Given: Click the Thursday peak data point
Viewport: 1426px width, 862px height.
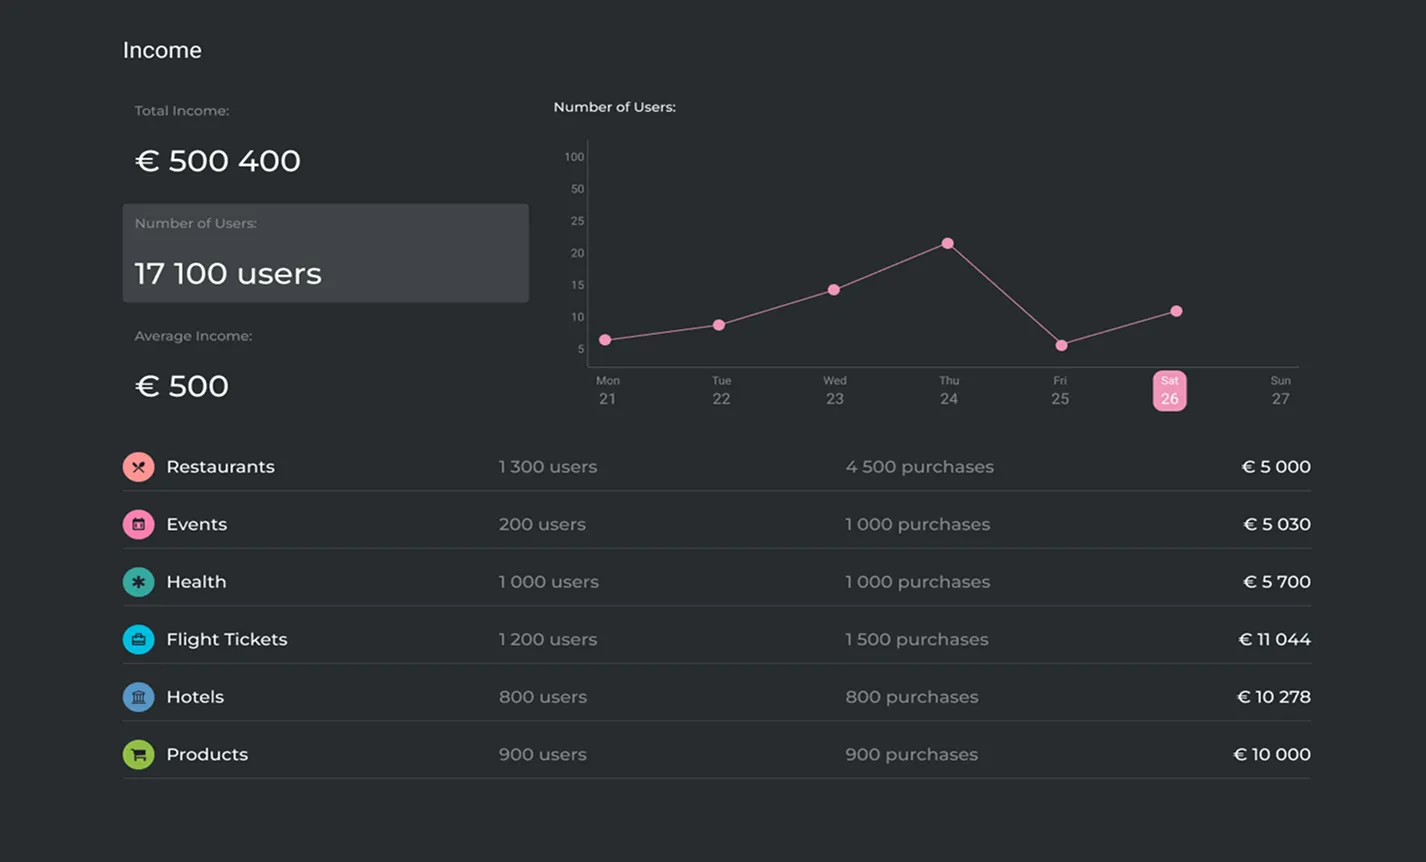Looking at the screenshot, I should coord(947,243).
